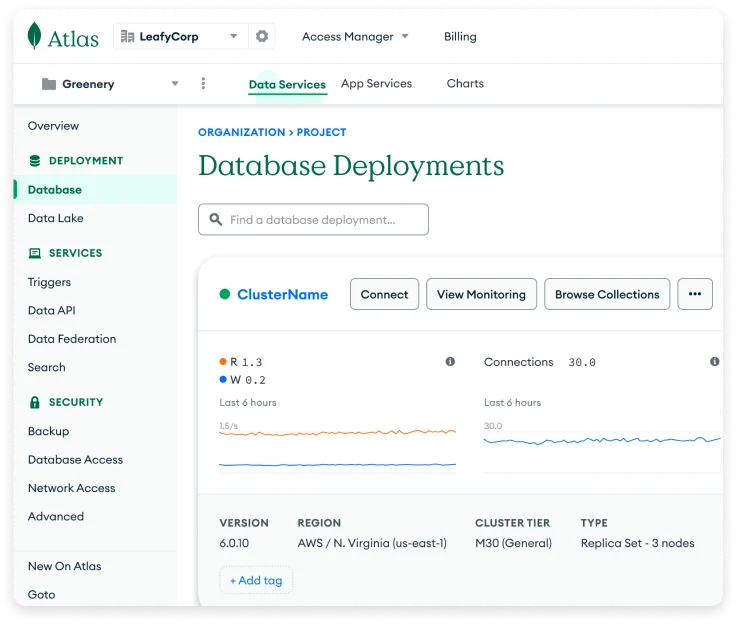Open Network Access in the sidebar
737x624 pixels.
pos(71,488)
